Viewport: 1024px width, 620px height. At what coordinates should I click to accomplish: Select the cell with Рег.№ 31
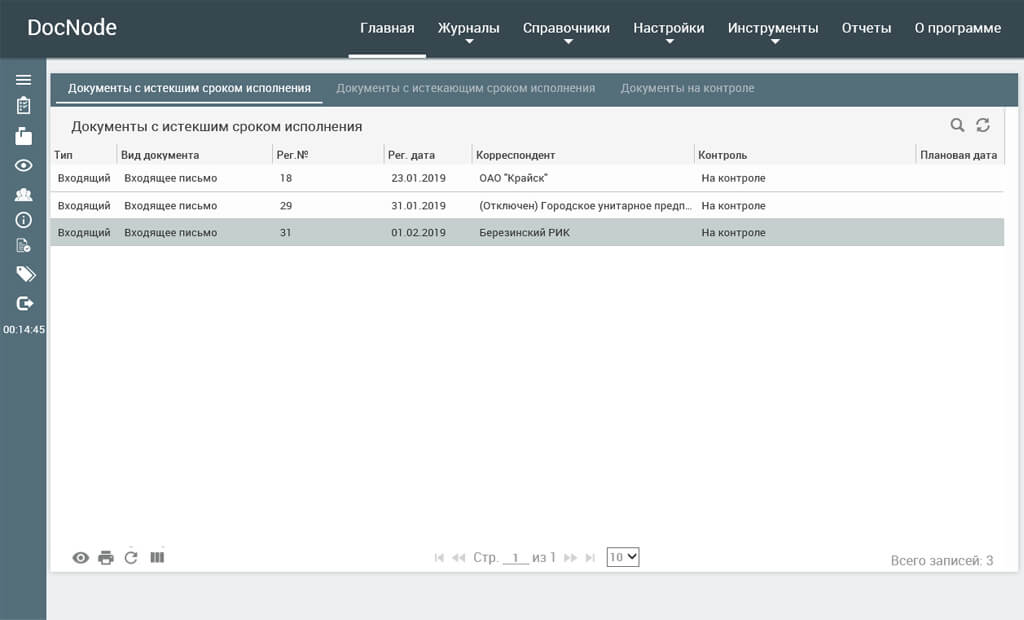point(285,233)
